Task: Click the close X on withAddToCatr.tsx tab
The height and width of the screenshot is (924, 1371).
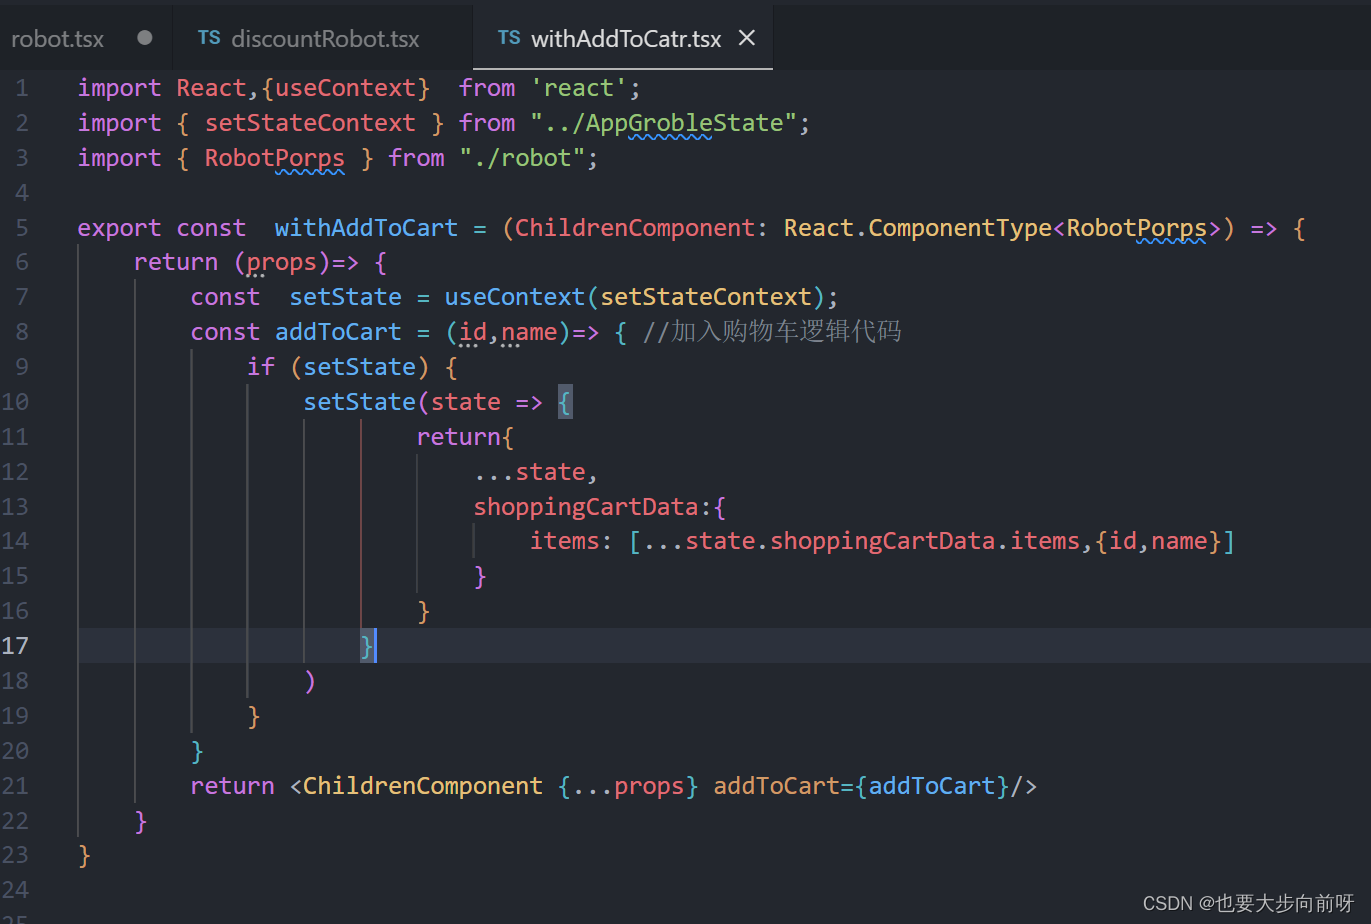Action: [746, 38]
